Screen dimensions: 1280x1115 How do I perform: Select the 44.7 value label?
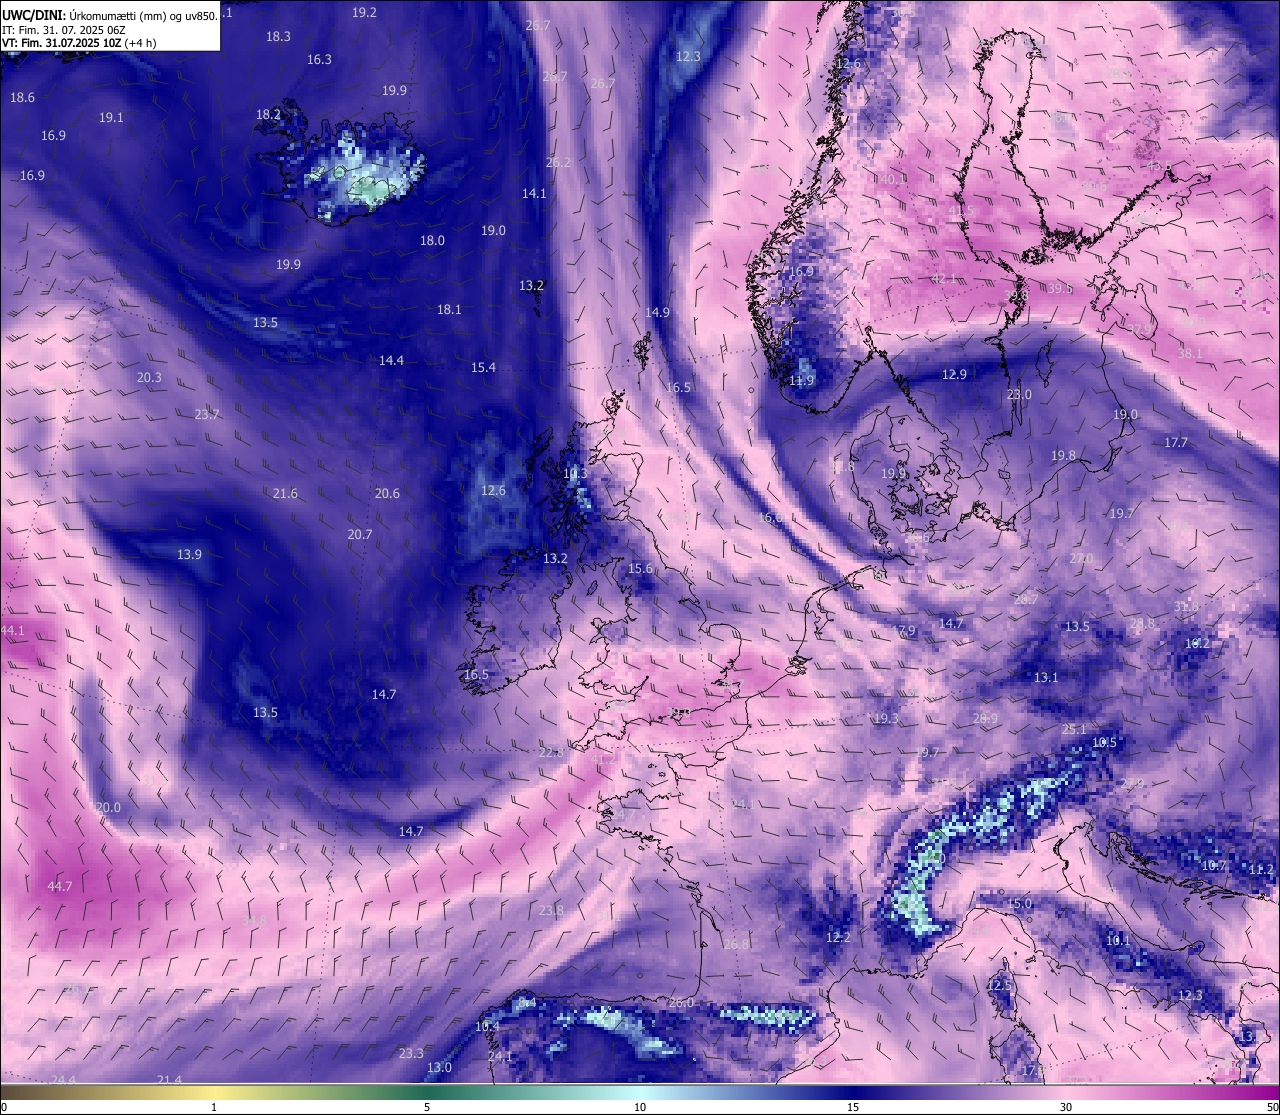coord(59,886)
